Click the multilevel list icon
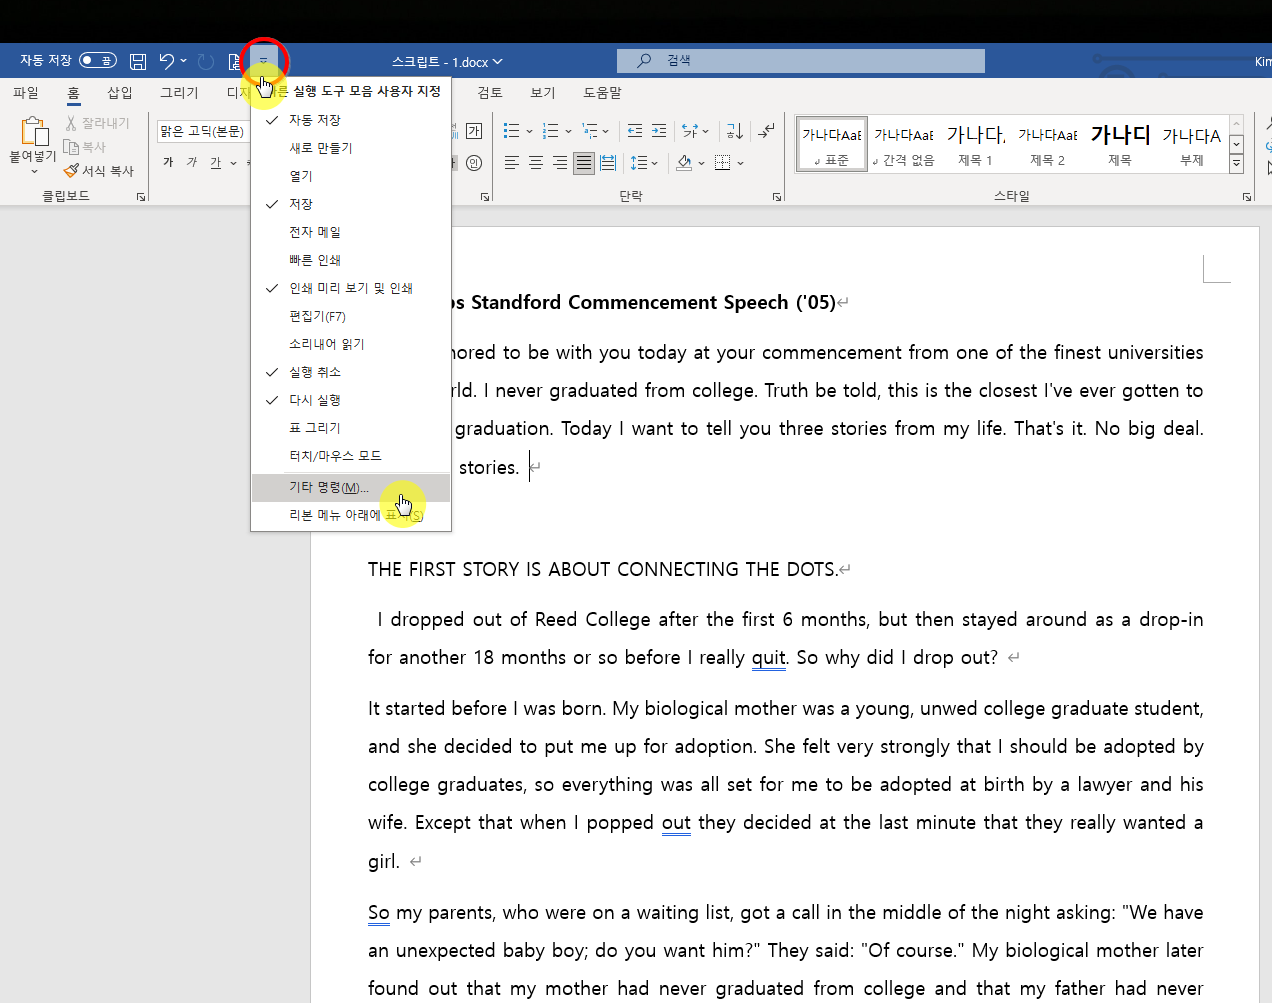1272x1003 pixels. click(x=589, y=131)
